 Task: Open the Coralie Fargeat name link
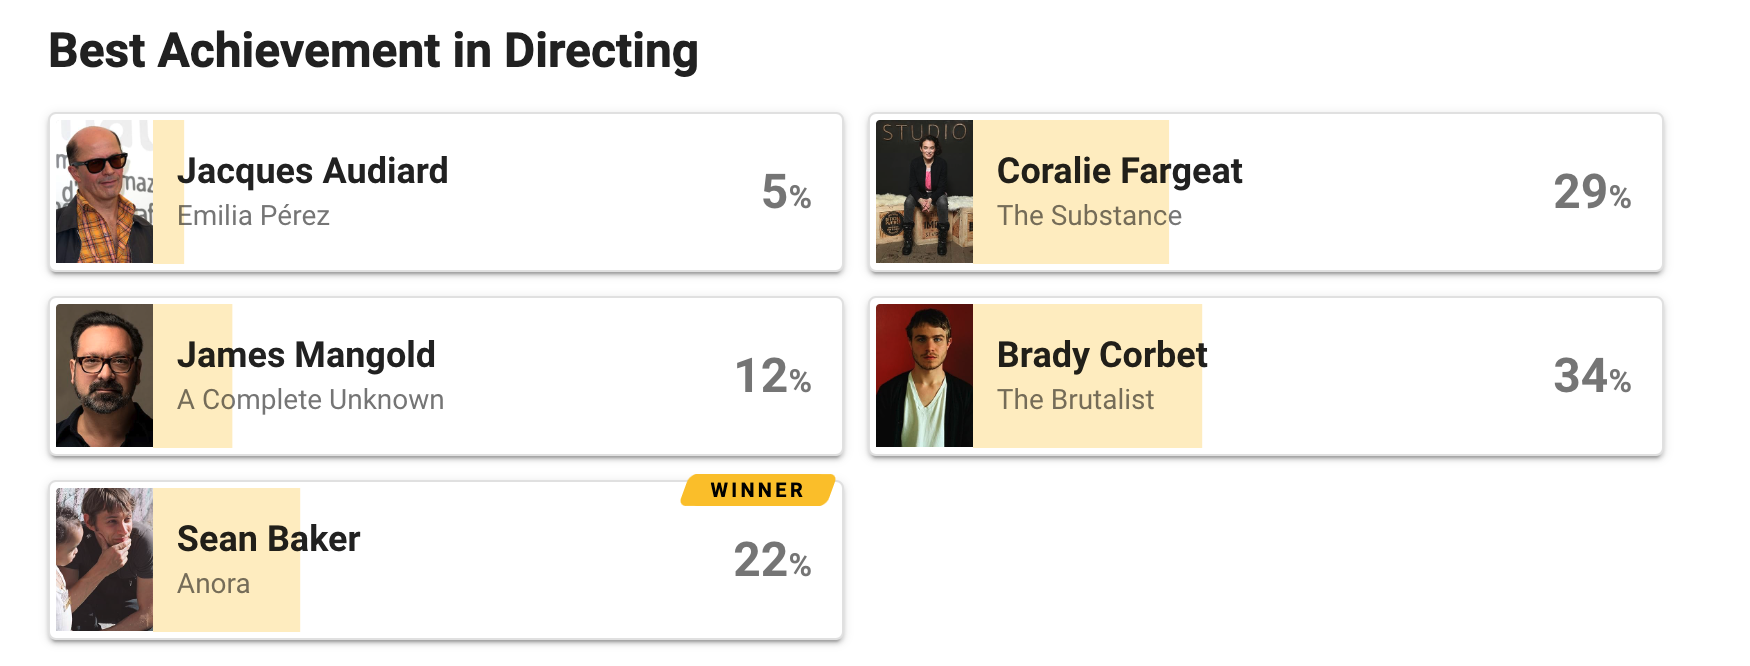(x=1119, y=171)
